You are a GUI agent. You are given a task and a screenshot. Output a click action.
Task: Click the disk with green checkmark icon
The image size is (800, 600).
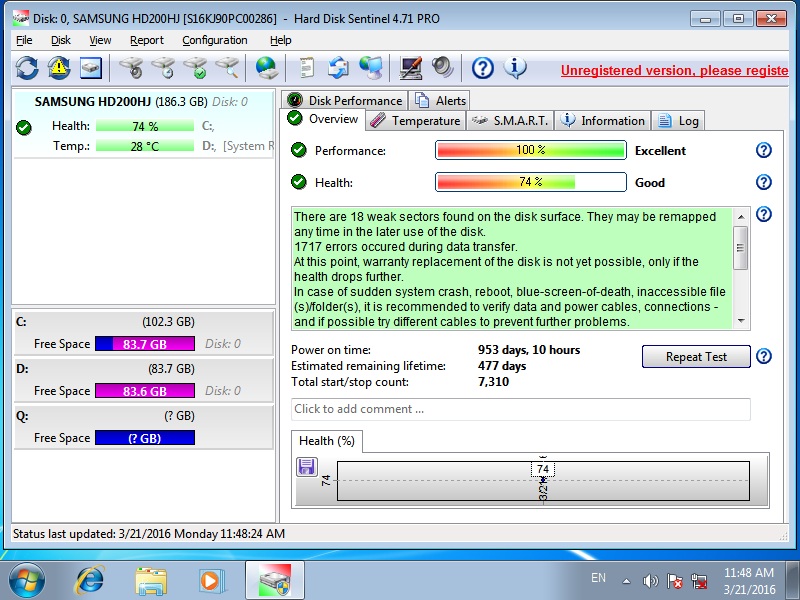click(x=196, y=68)
